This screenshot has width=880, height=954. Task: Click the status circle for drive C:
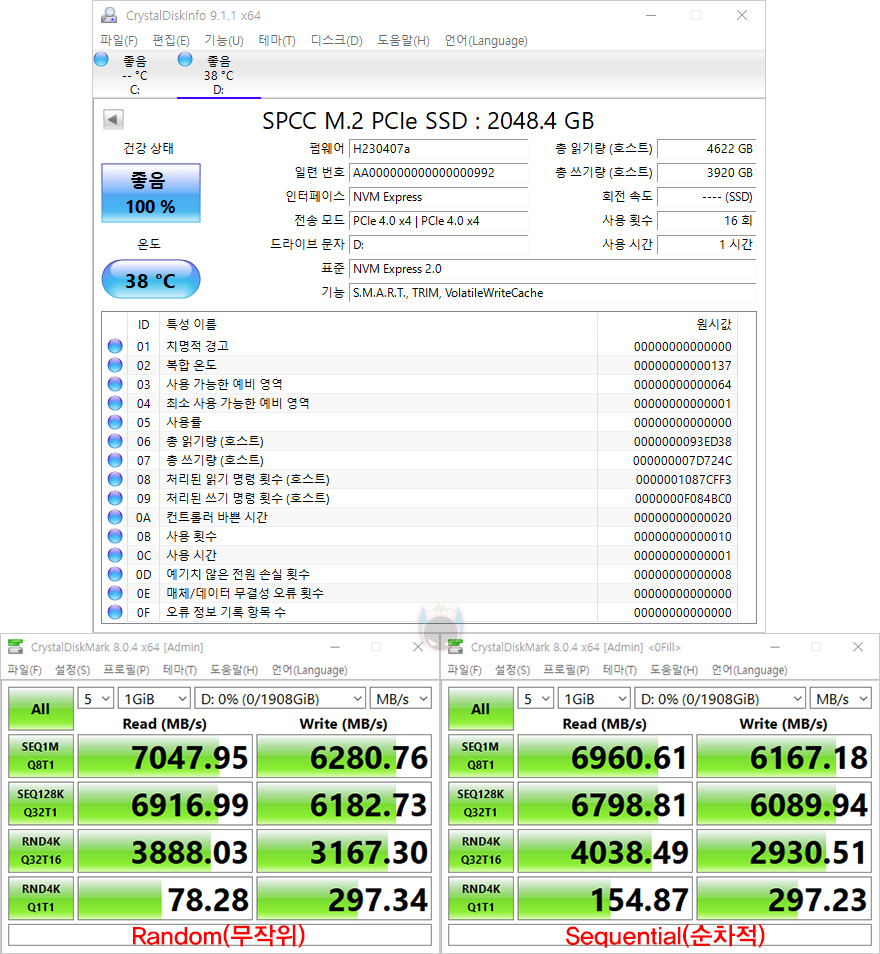coord(101,60)
